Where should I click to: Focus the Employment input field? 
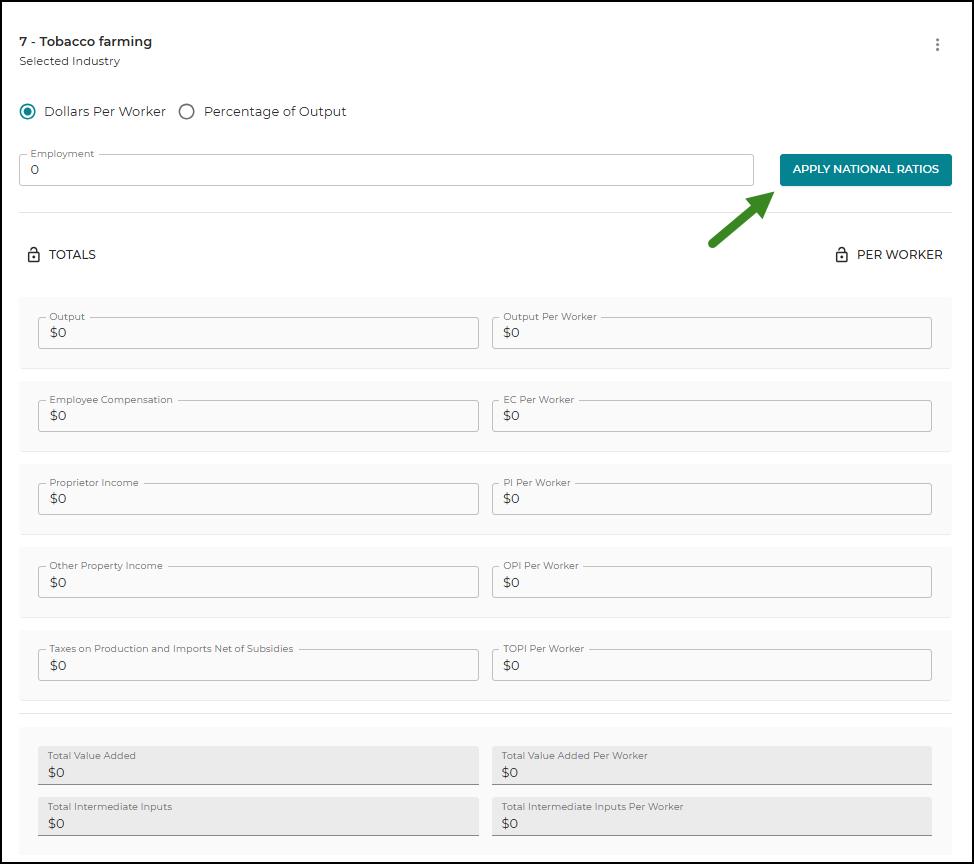(x=386, y=170)
